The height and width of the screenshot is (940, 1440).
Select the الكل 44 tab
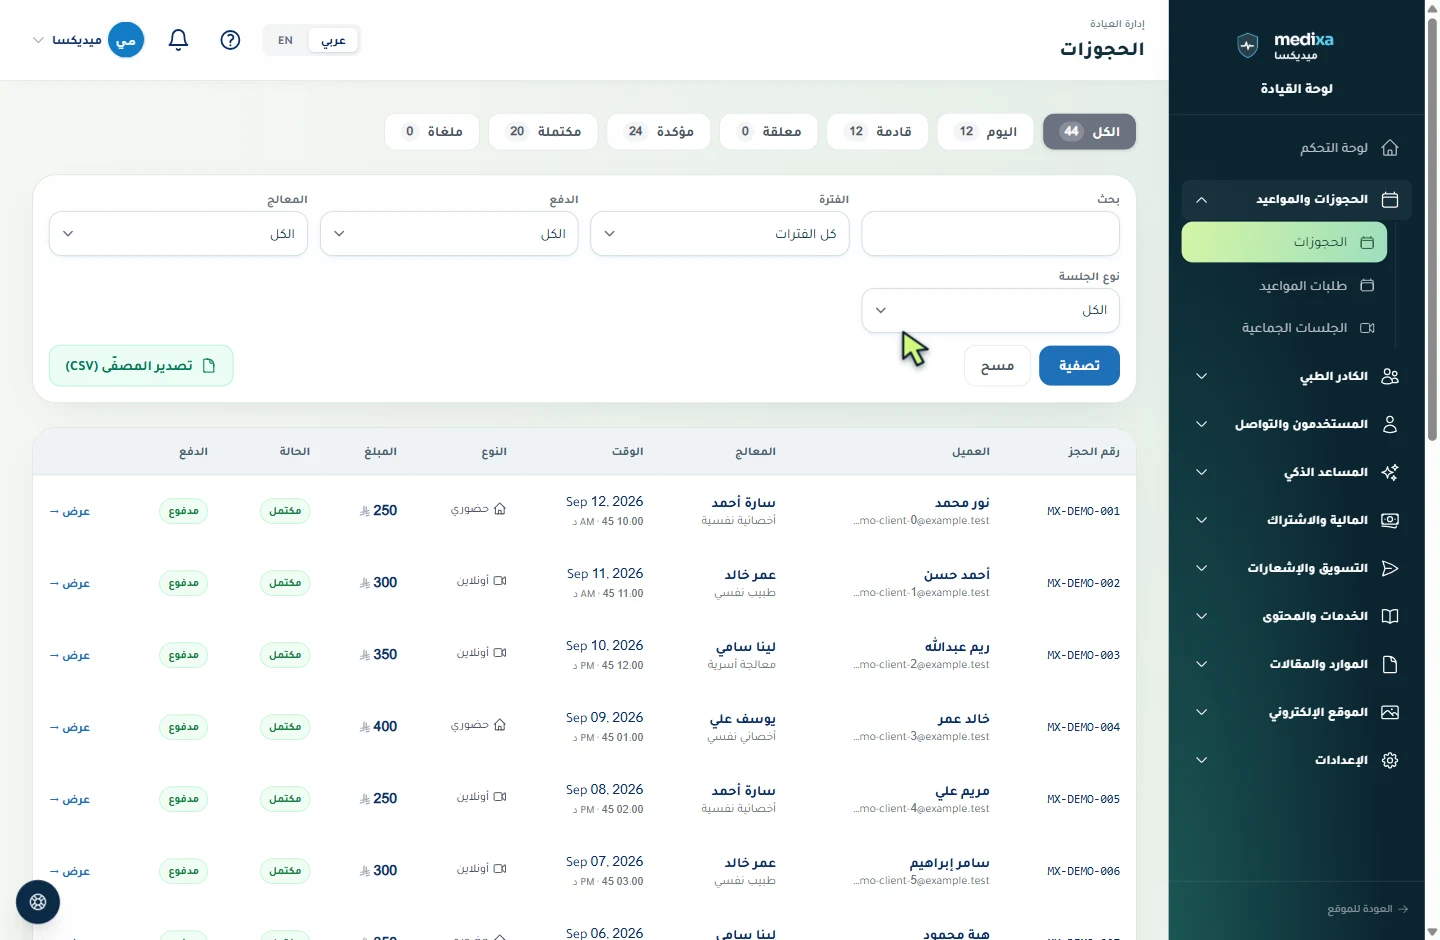(x=1090, y=131)
